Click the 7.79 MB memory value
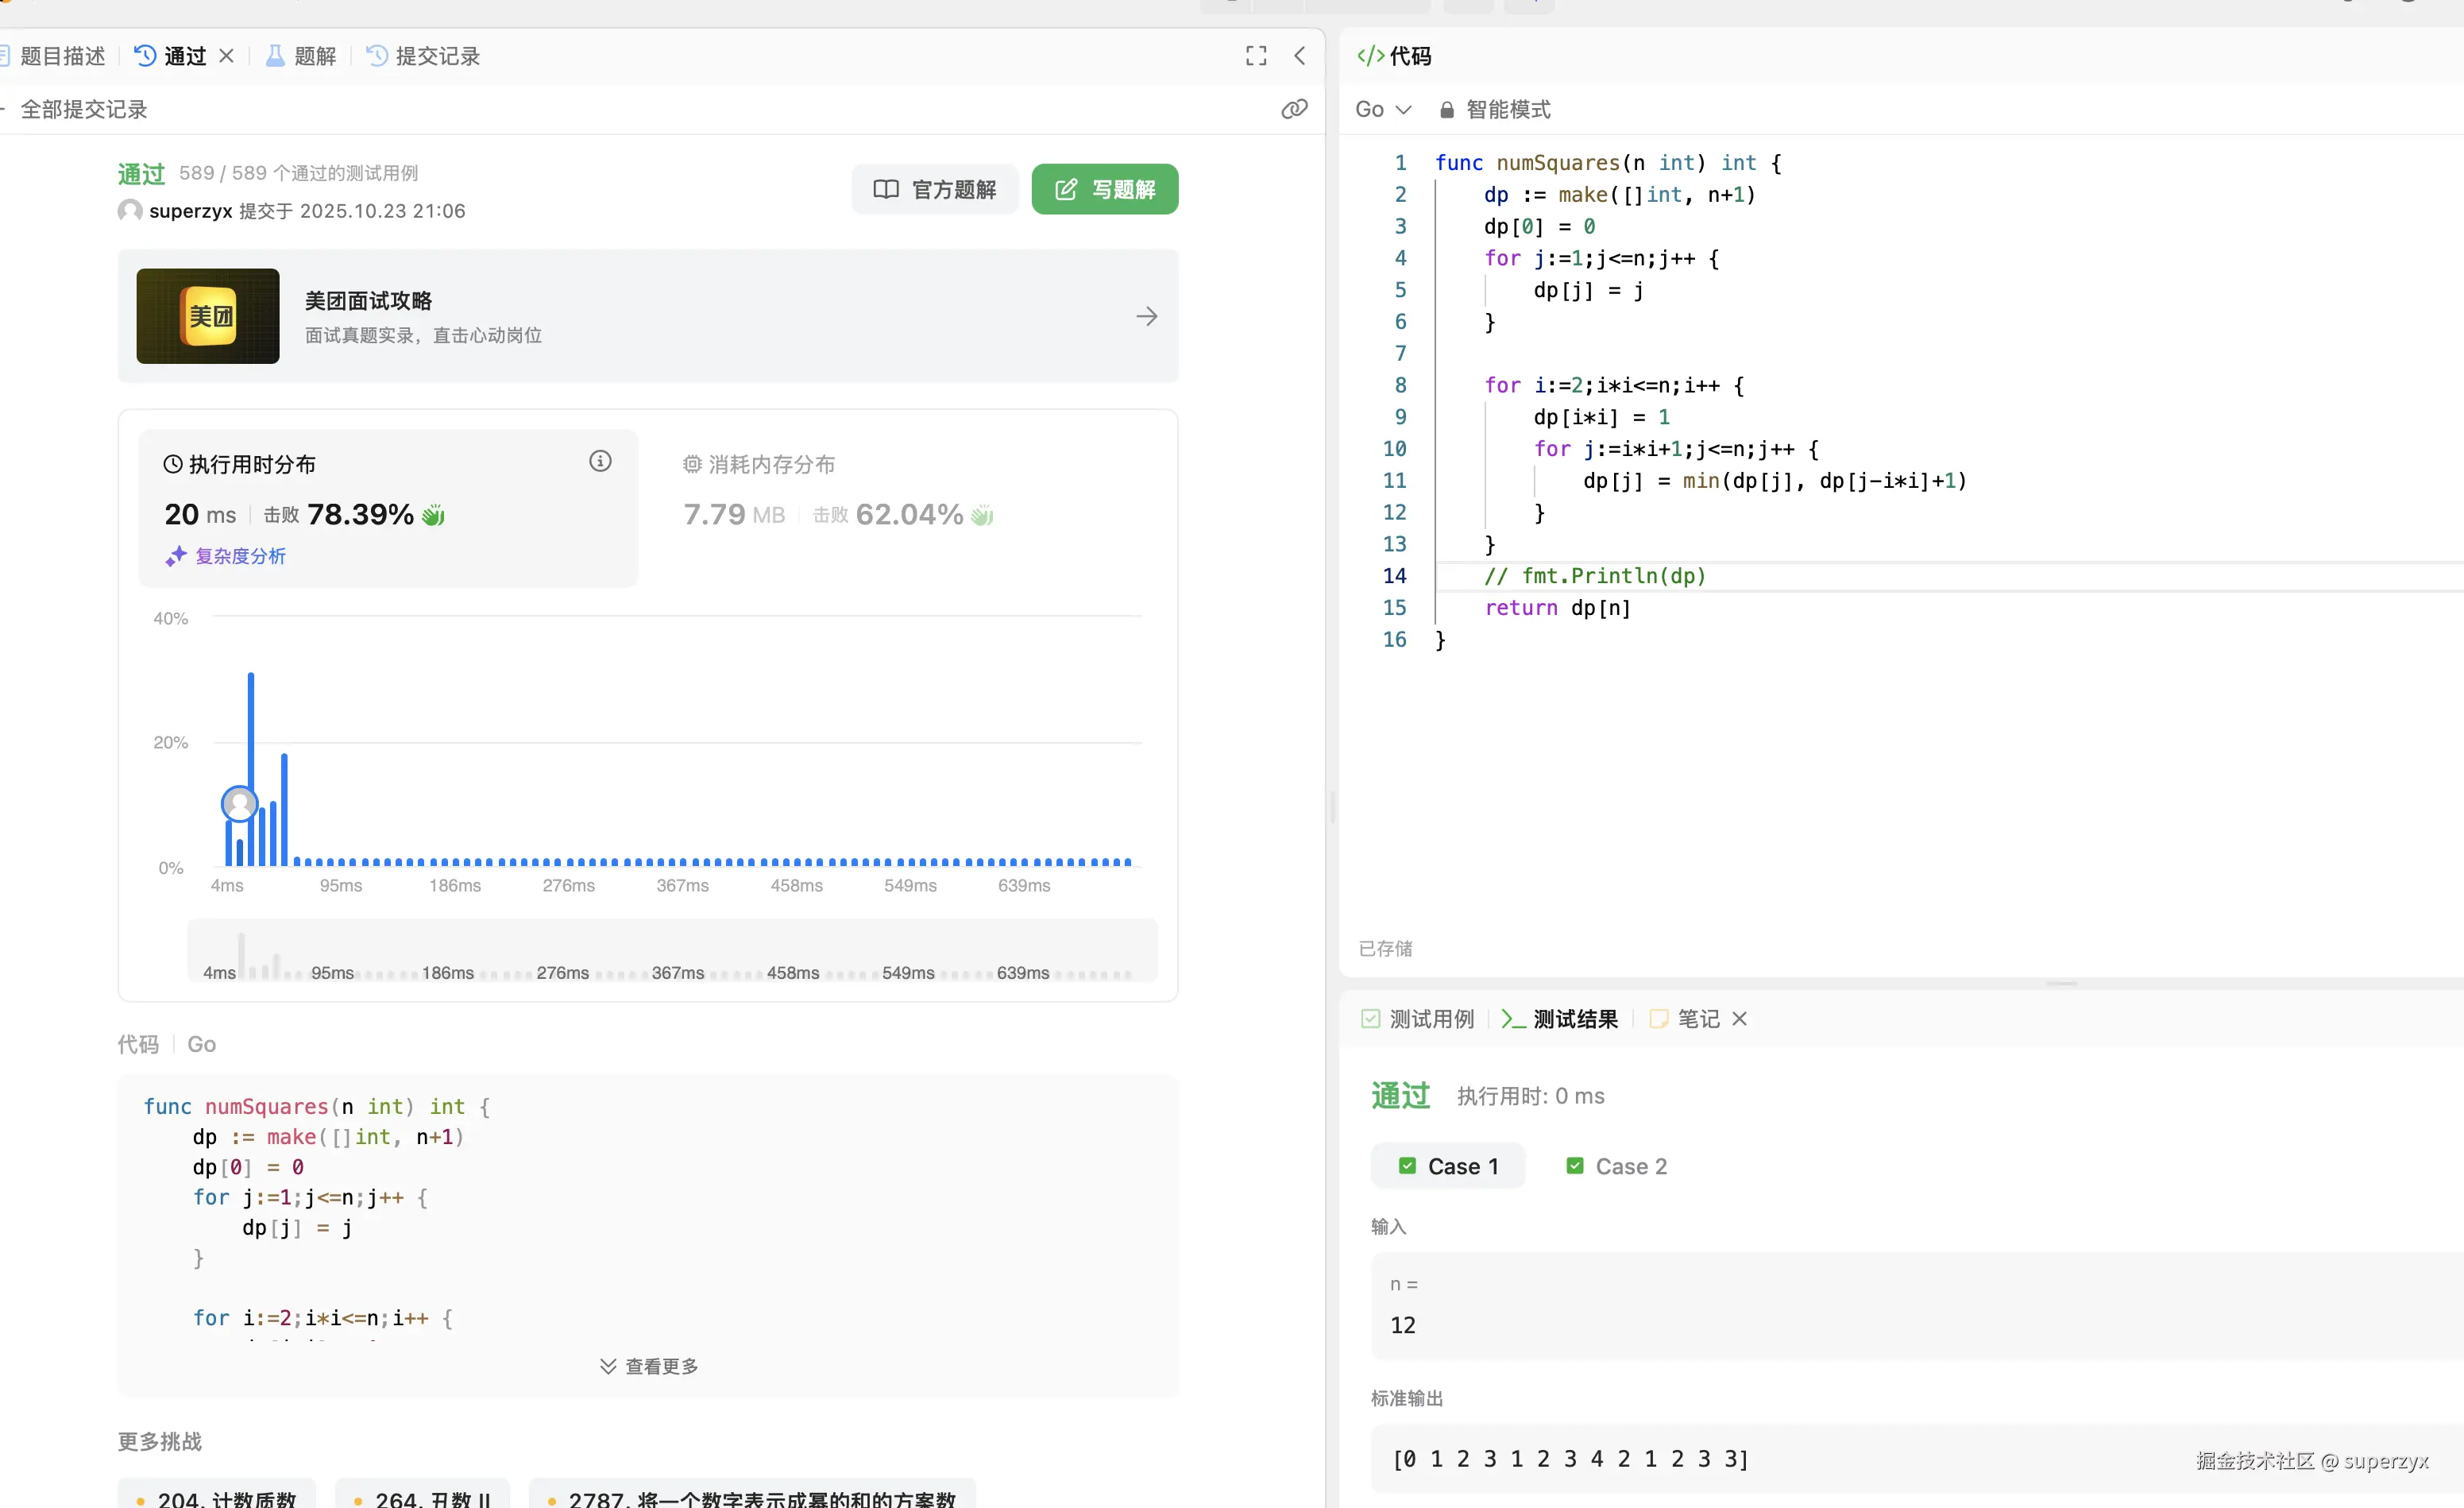2464x1508 pixels. [734, 514]
